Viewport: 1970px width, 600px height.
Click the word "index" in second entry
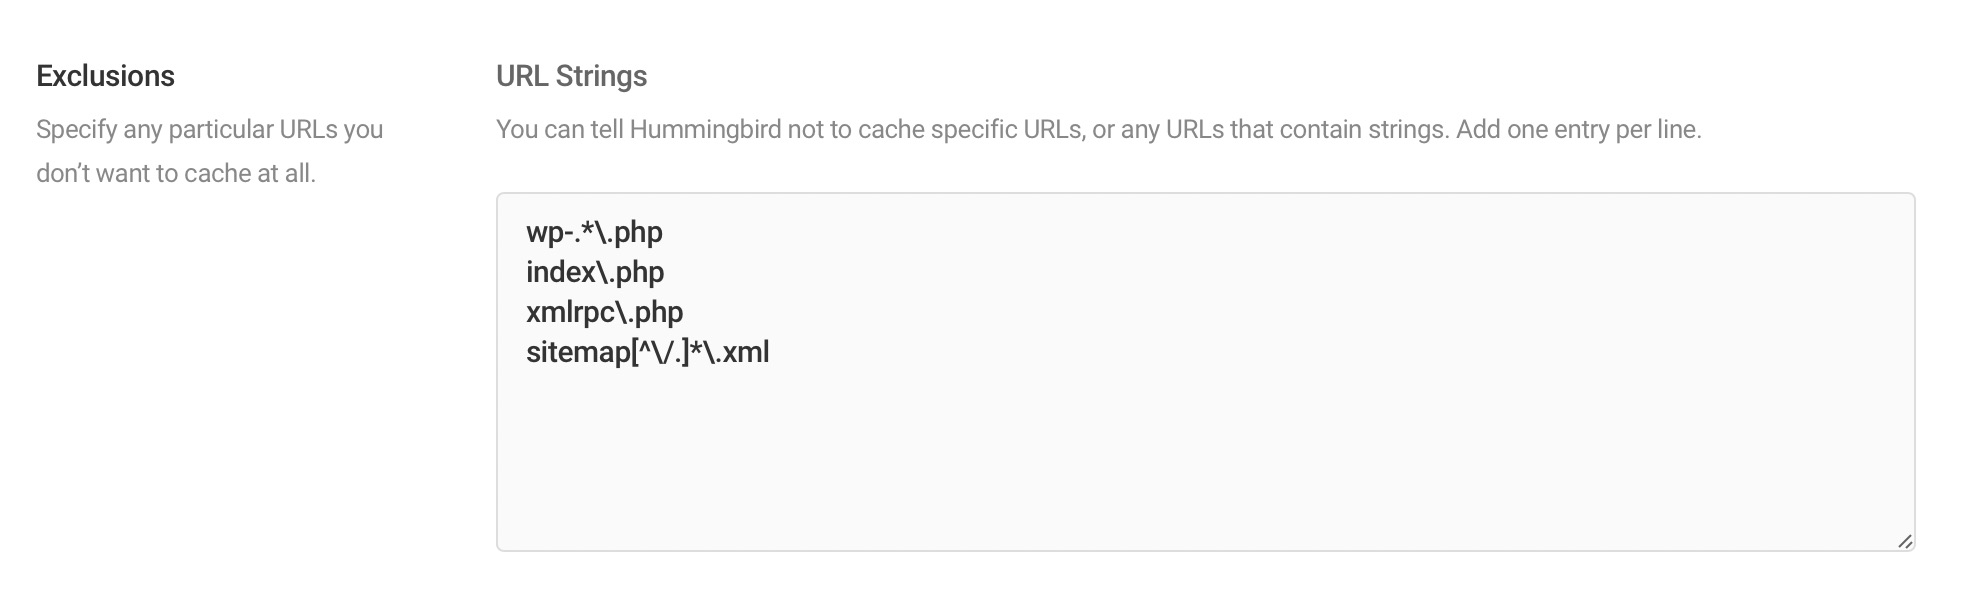[x=561, y=273]
